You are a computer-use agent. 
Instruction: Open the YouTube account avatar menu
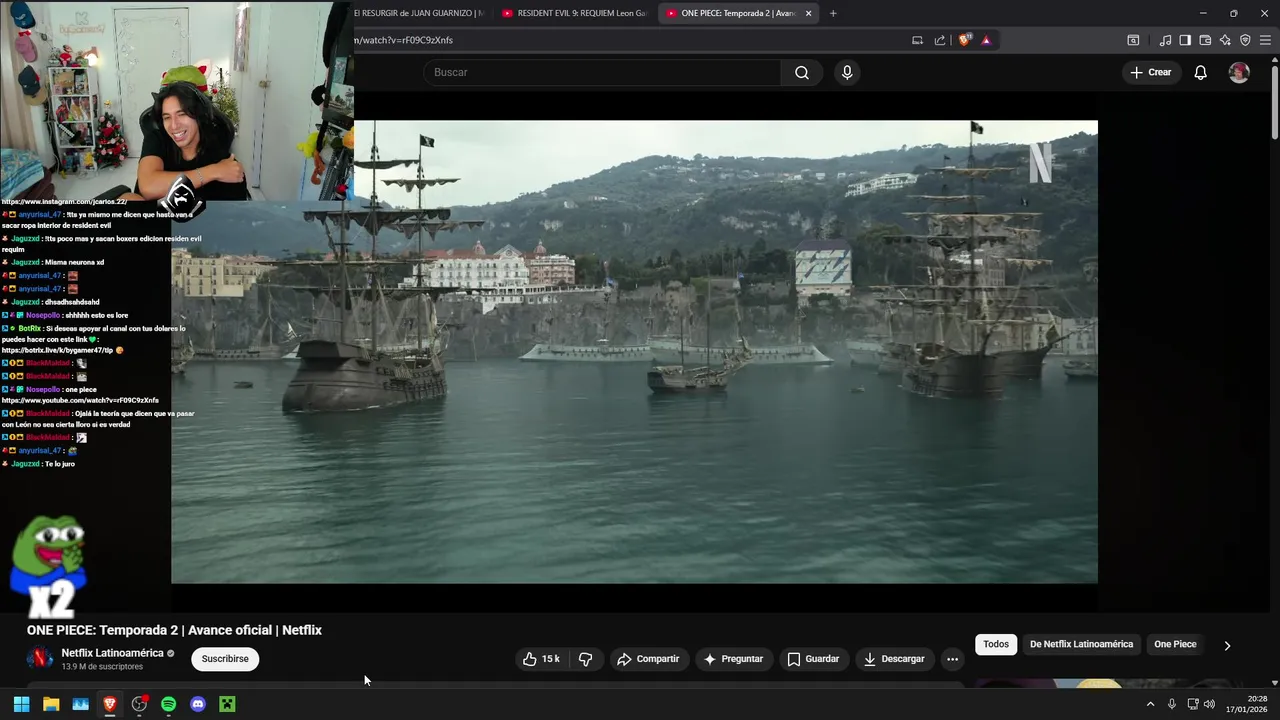coord(1239,72)
